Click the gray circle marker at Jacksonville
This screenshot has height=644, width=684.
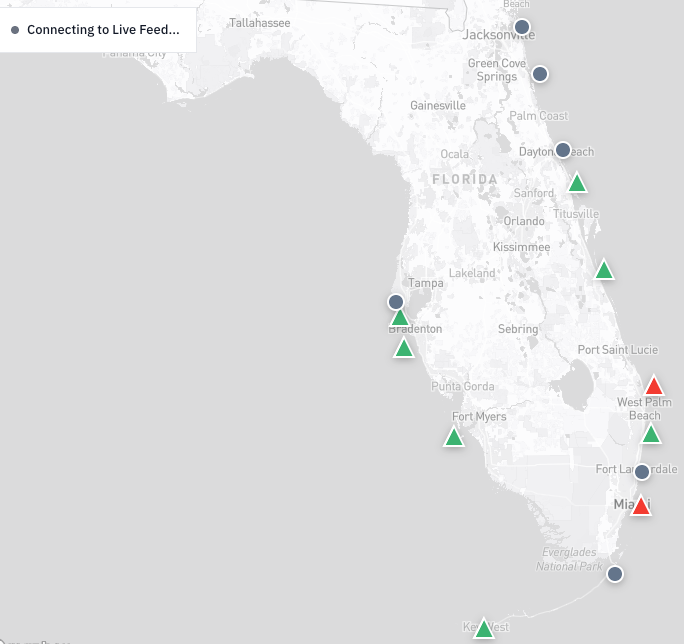(522, 27)
